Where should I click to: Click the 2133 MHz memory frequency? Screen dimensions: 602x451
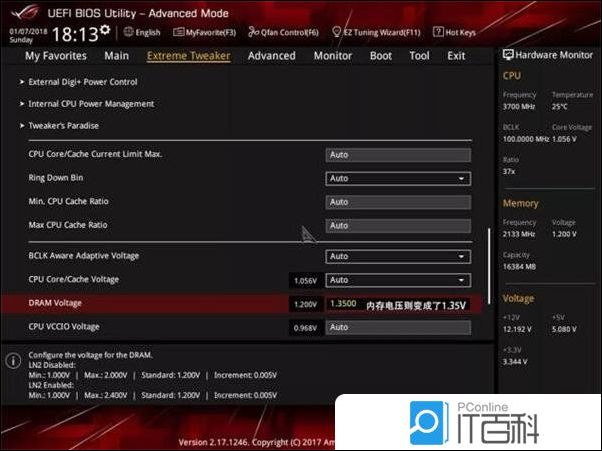click(x=519, y=234)
